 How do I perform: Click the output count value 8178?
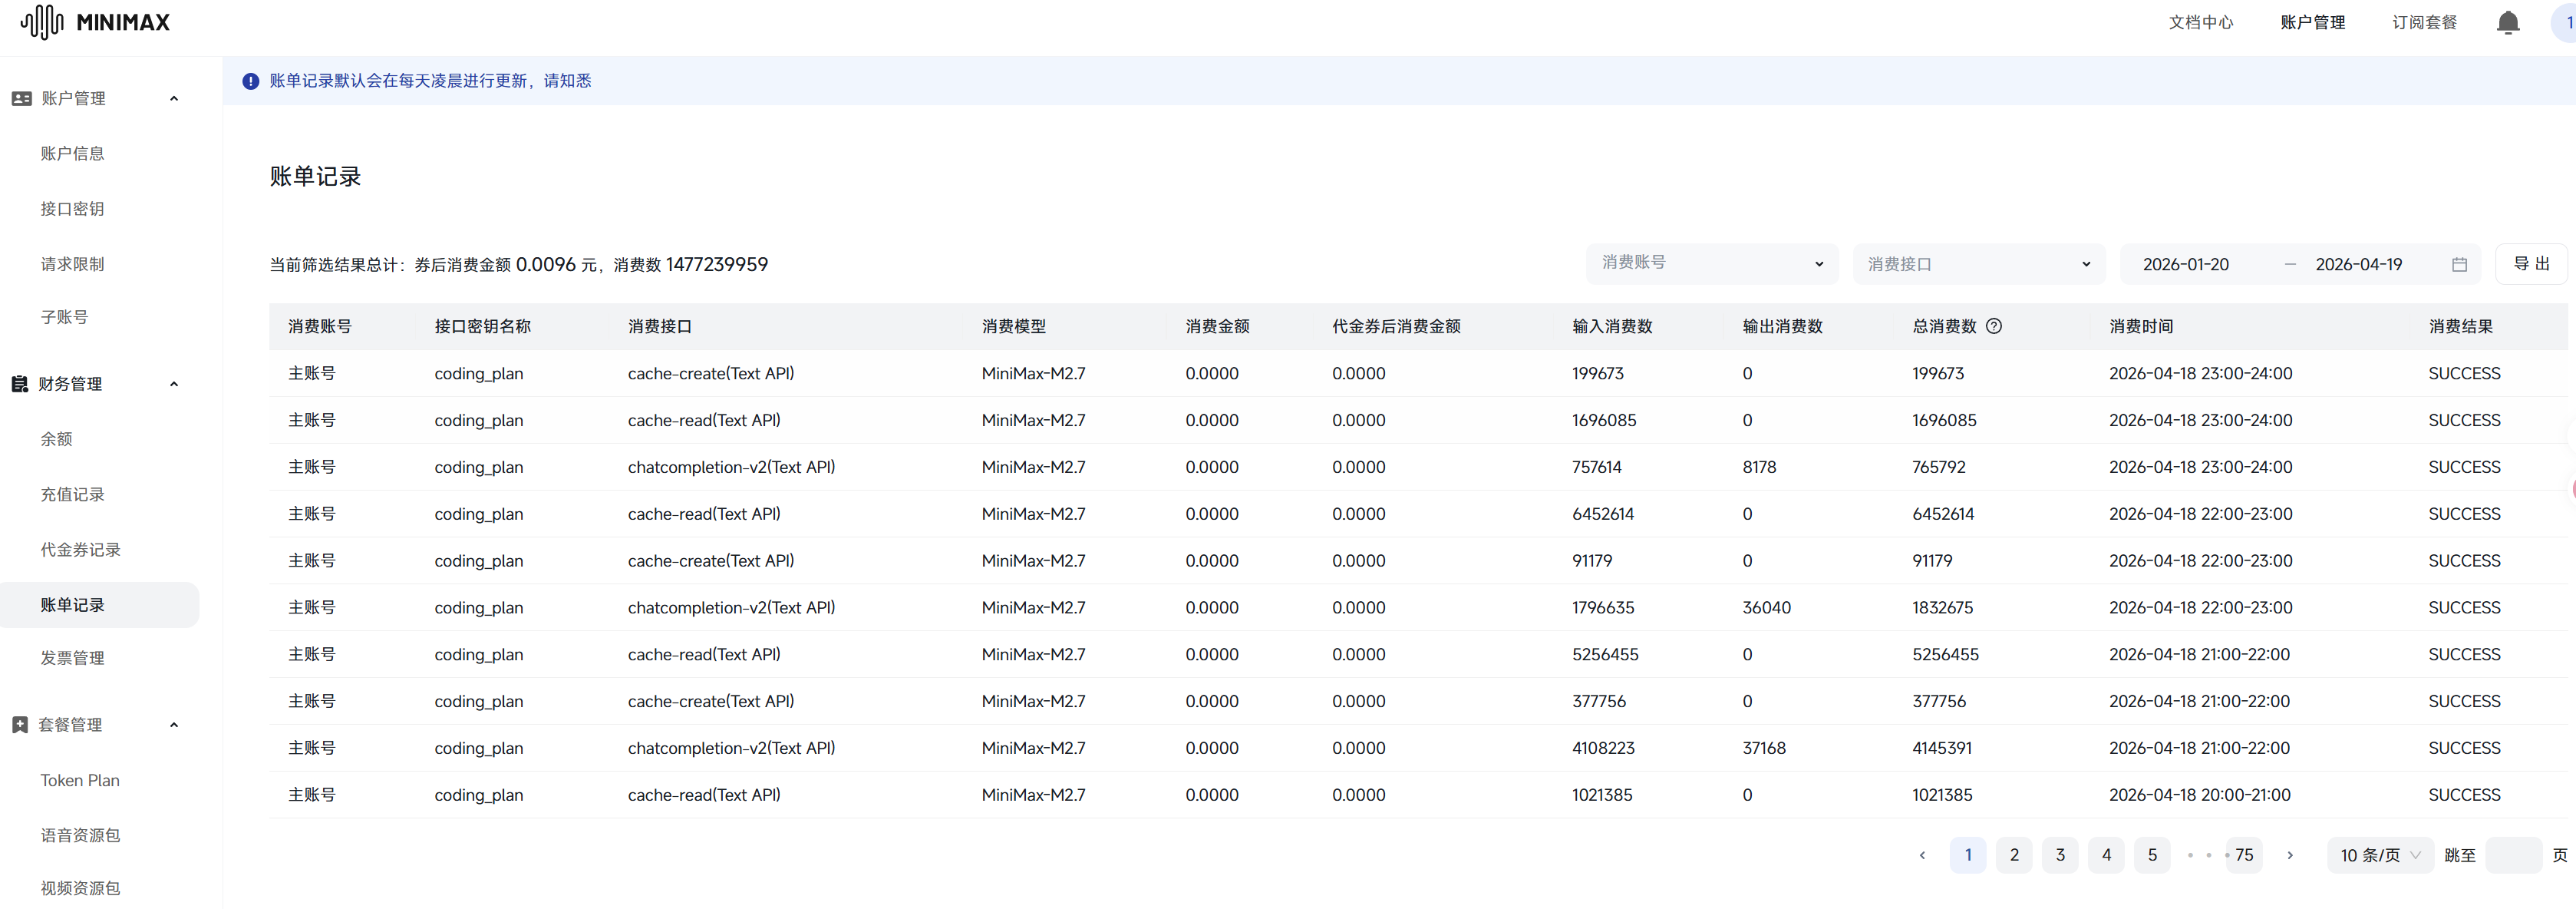click(x=1759, y=467)
